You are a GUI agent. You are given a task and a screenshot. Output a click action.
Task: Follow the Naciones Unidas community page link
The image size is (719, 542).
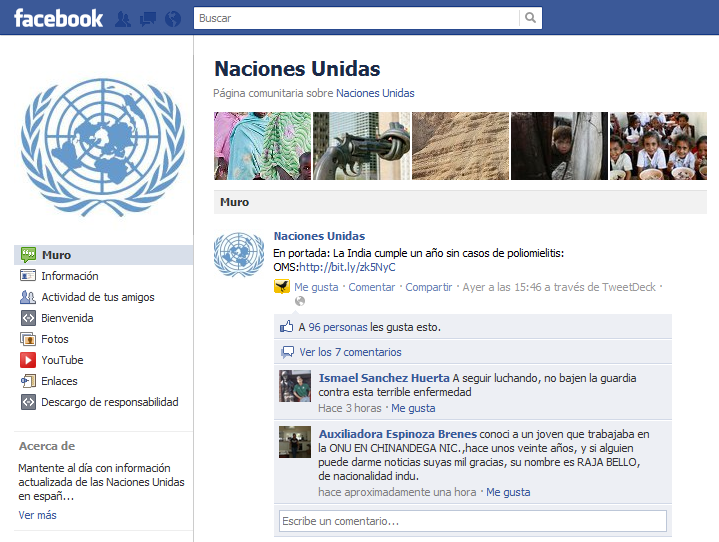coord(375,93)
